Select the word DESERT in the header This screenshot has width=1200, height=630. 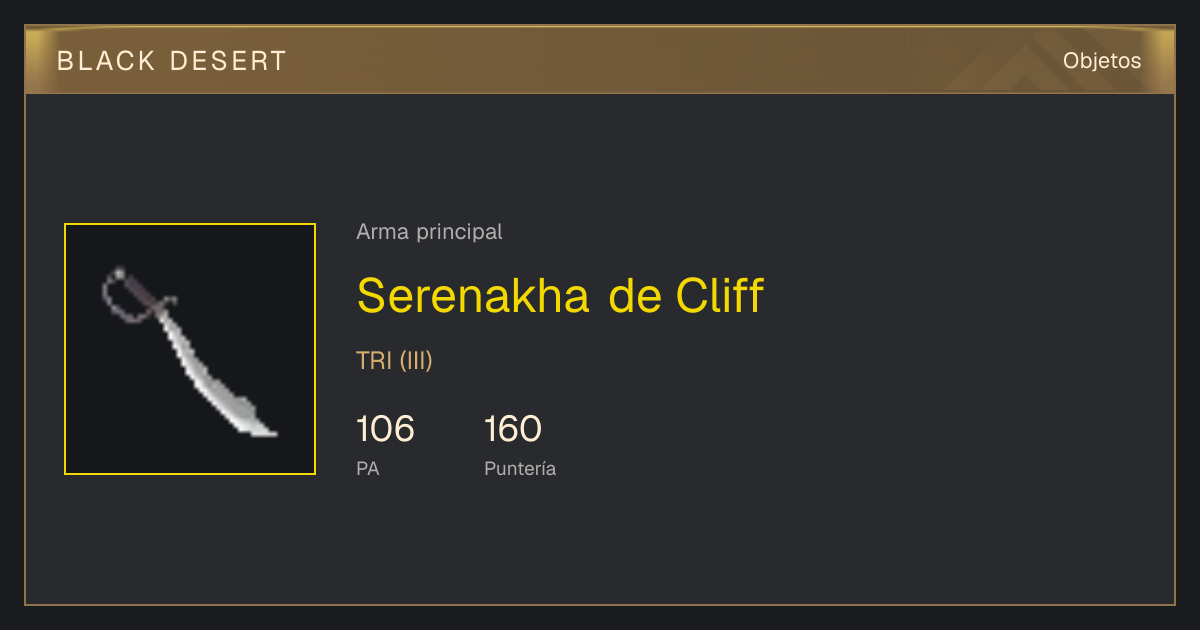[228, 61]
